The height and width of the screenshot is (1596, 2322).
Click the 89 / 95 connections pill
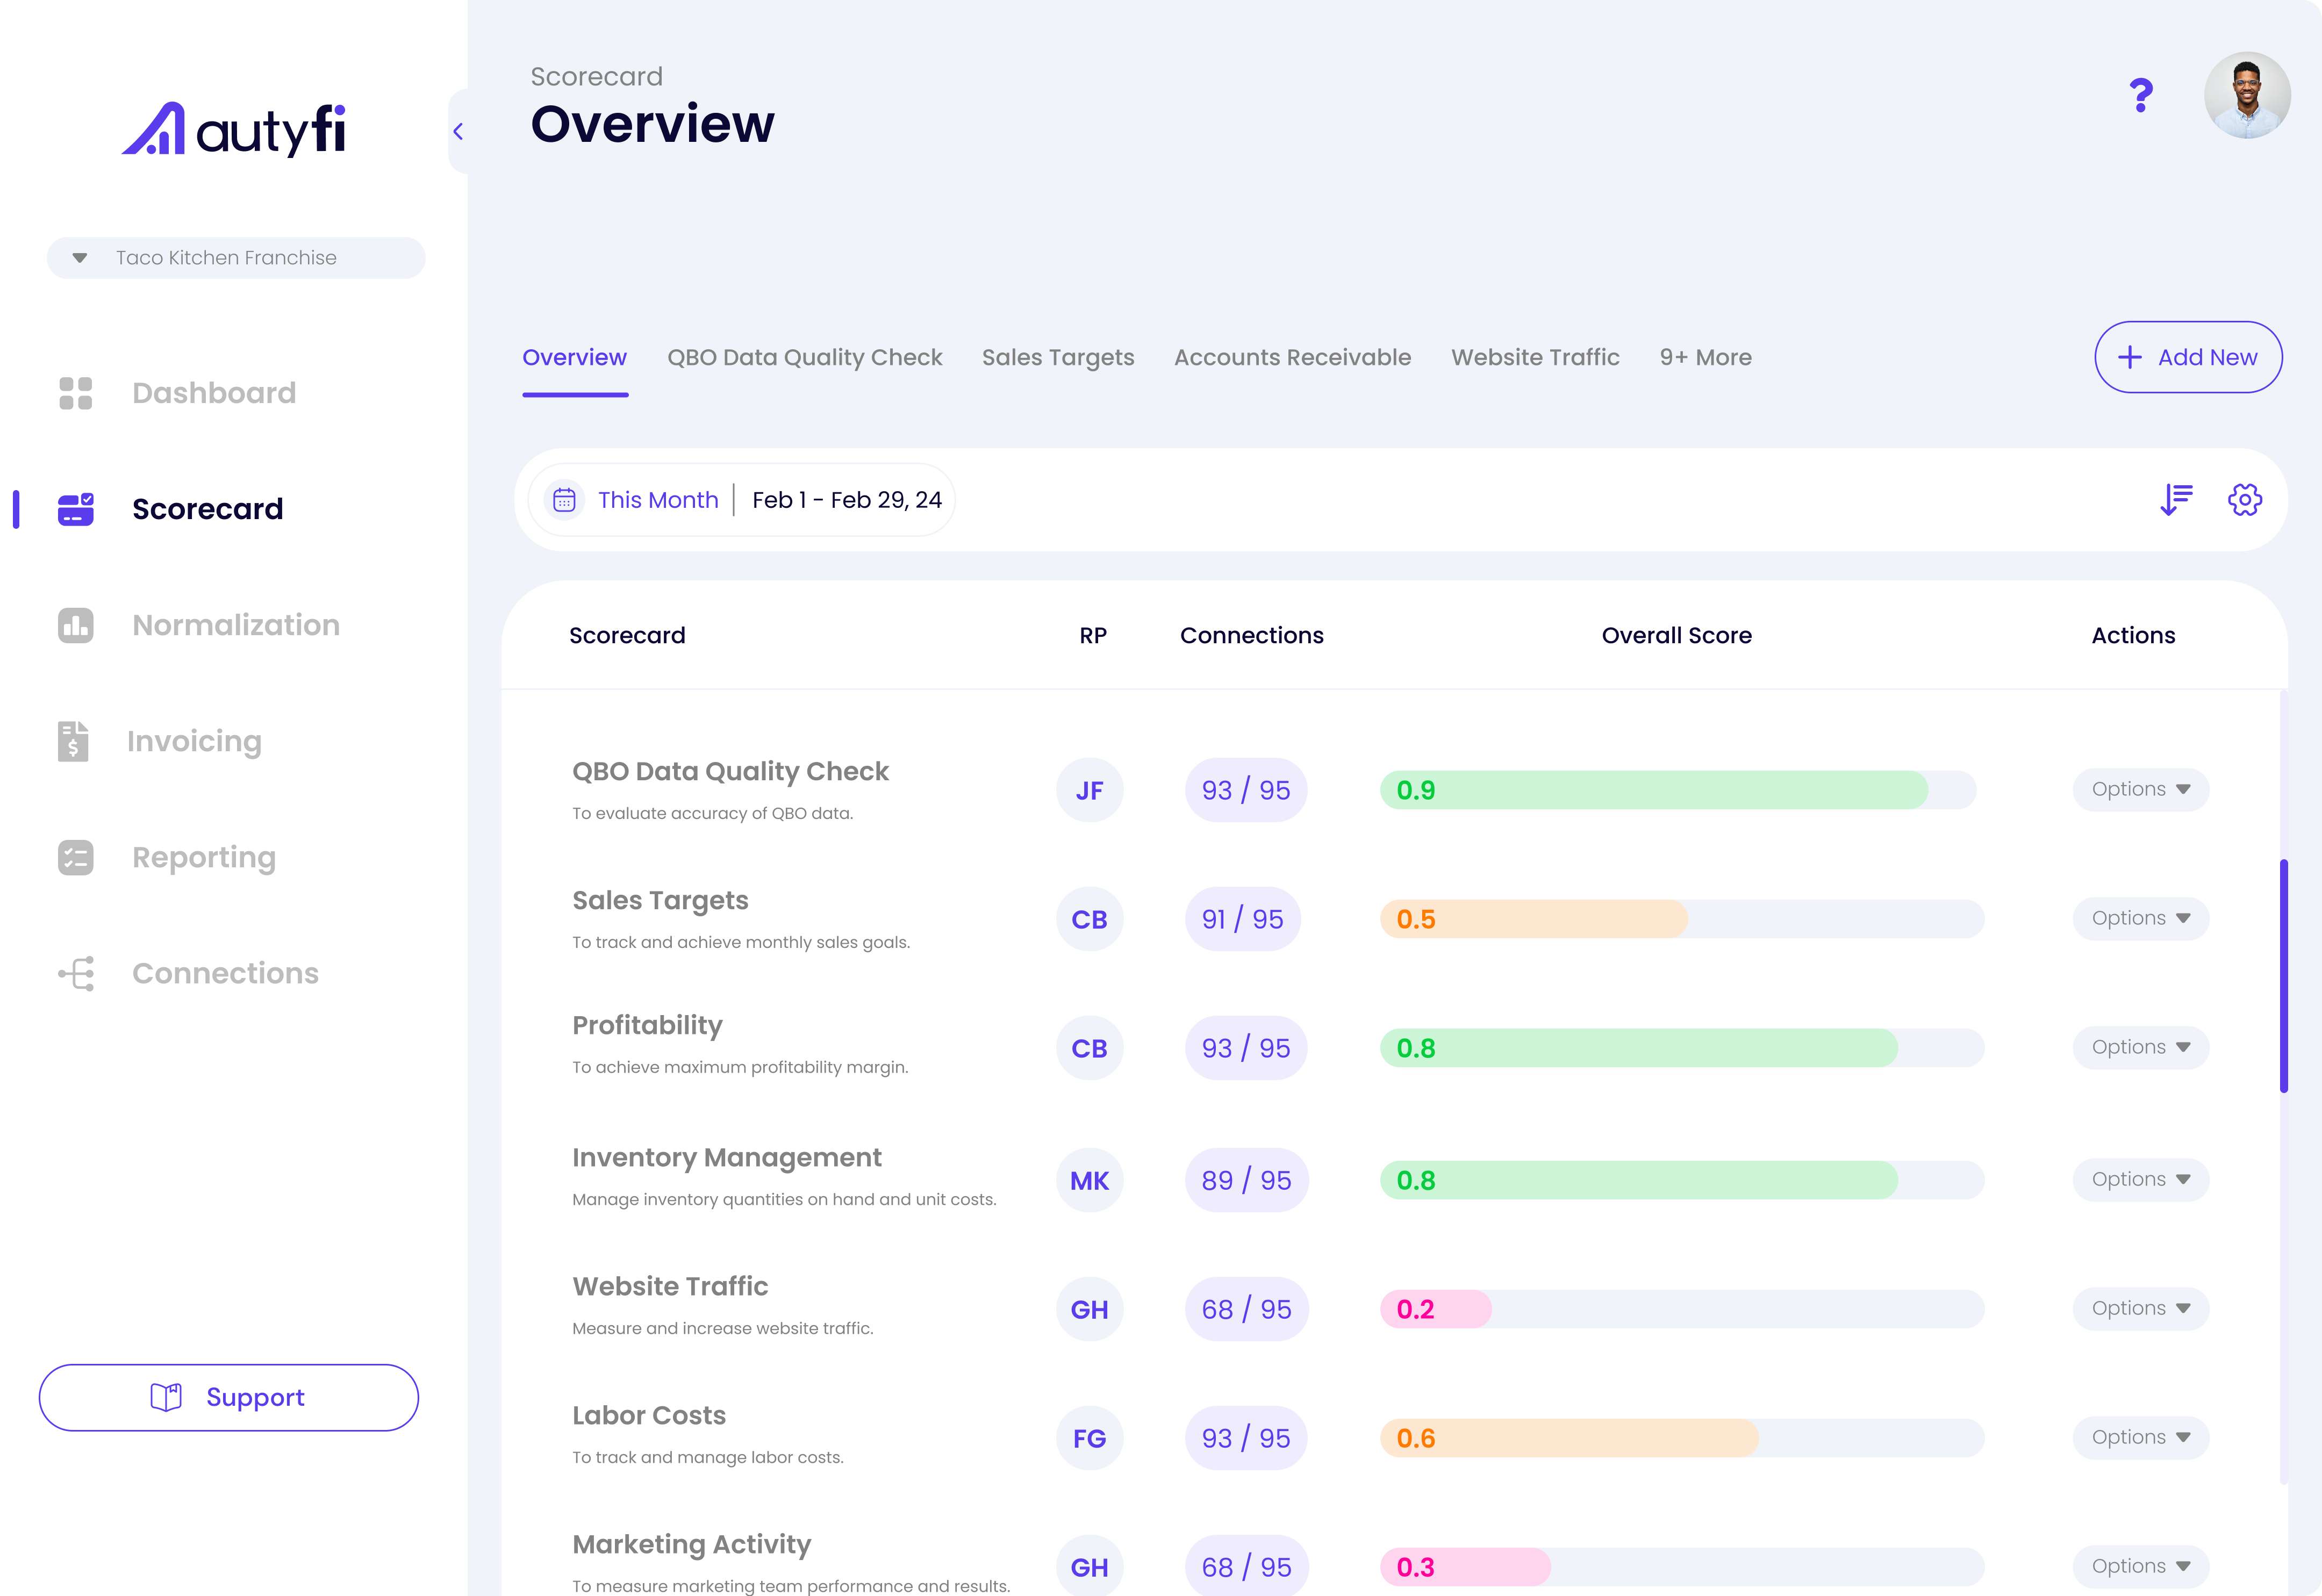pos(1247,1180)
